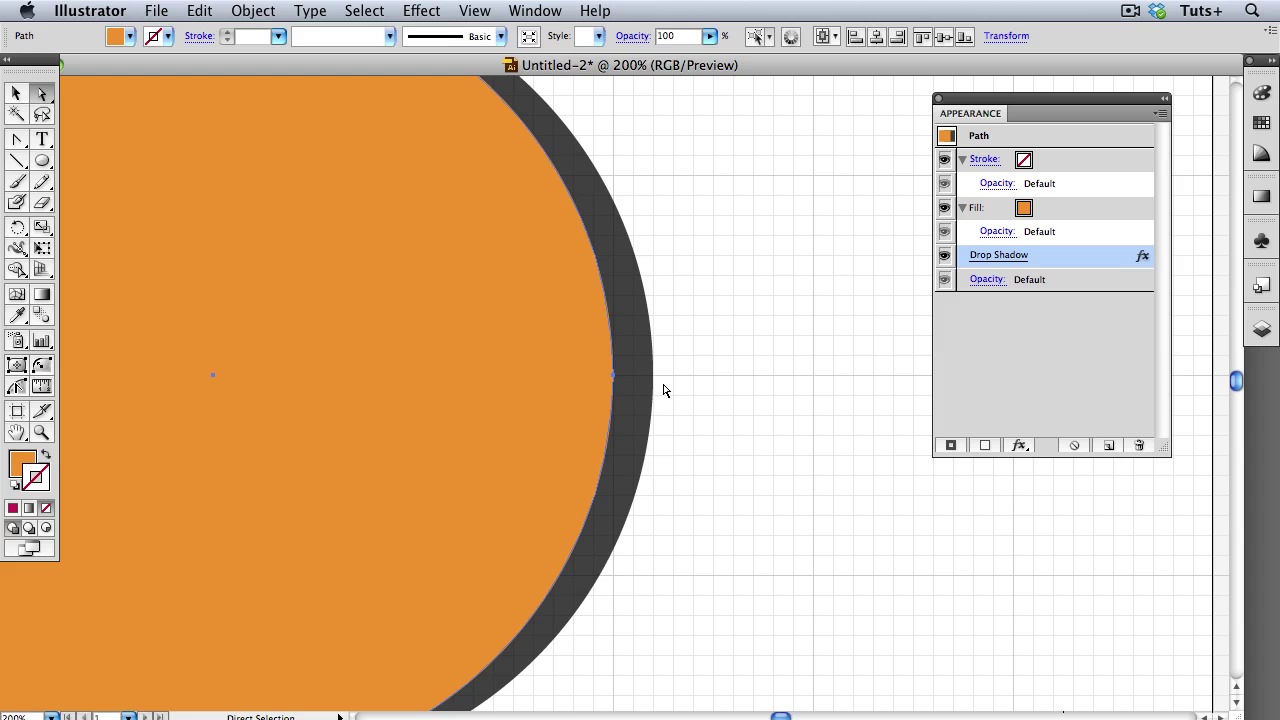Image resolution: width=1280 pixels, height=720 pixels.
Task: Select the Eraser tool
Action: [x=42, y=203]
